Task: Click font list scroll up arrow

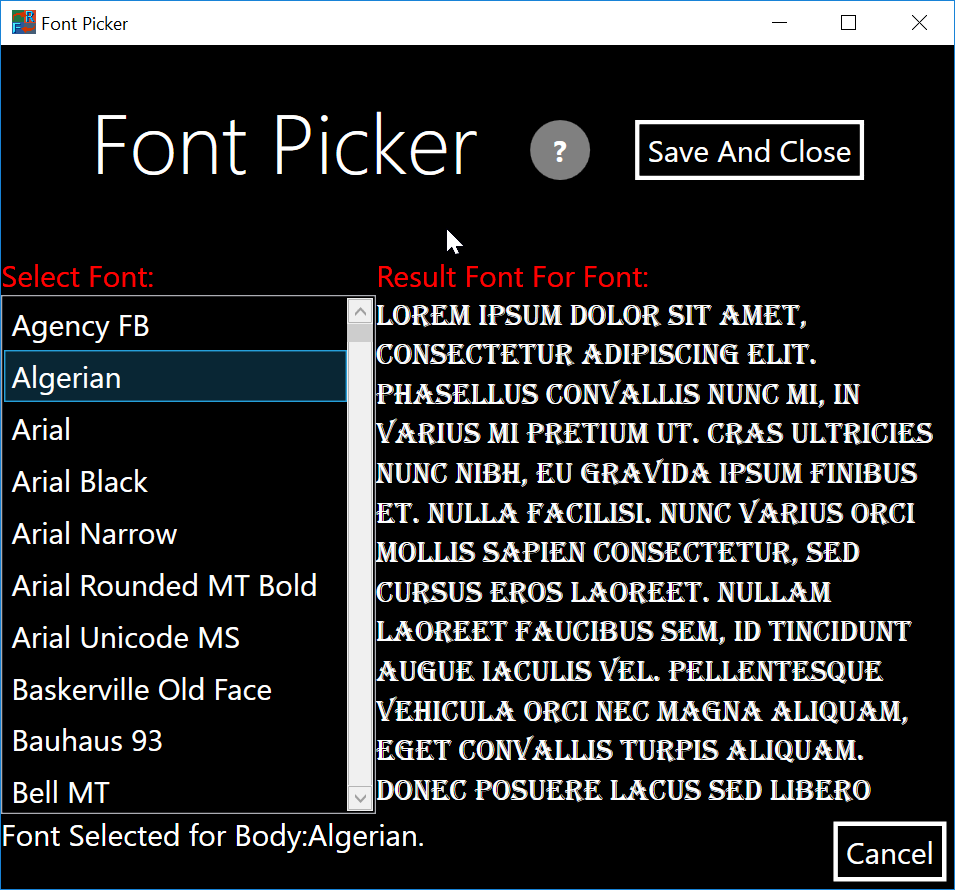Action: [360, 312]
